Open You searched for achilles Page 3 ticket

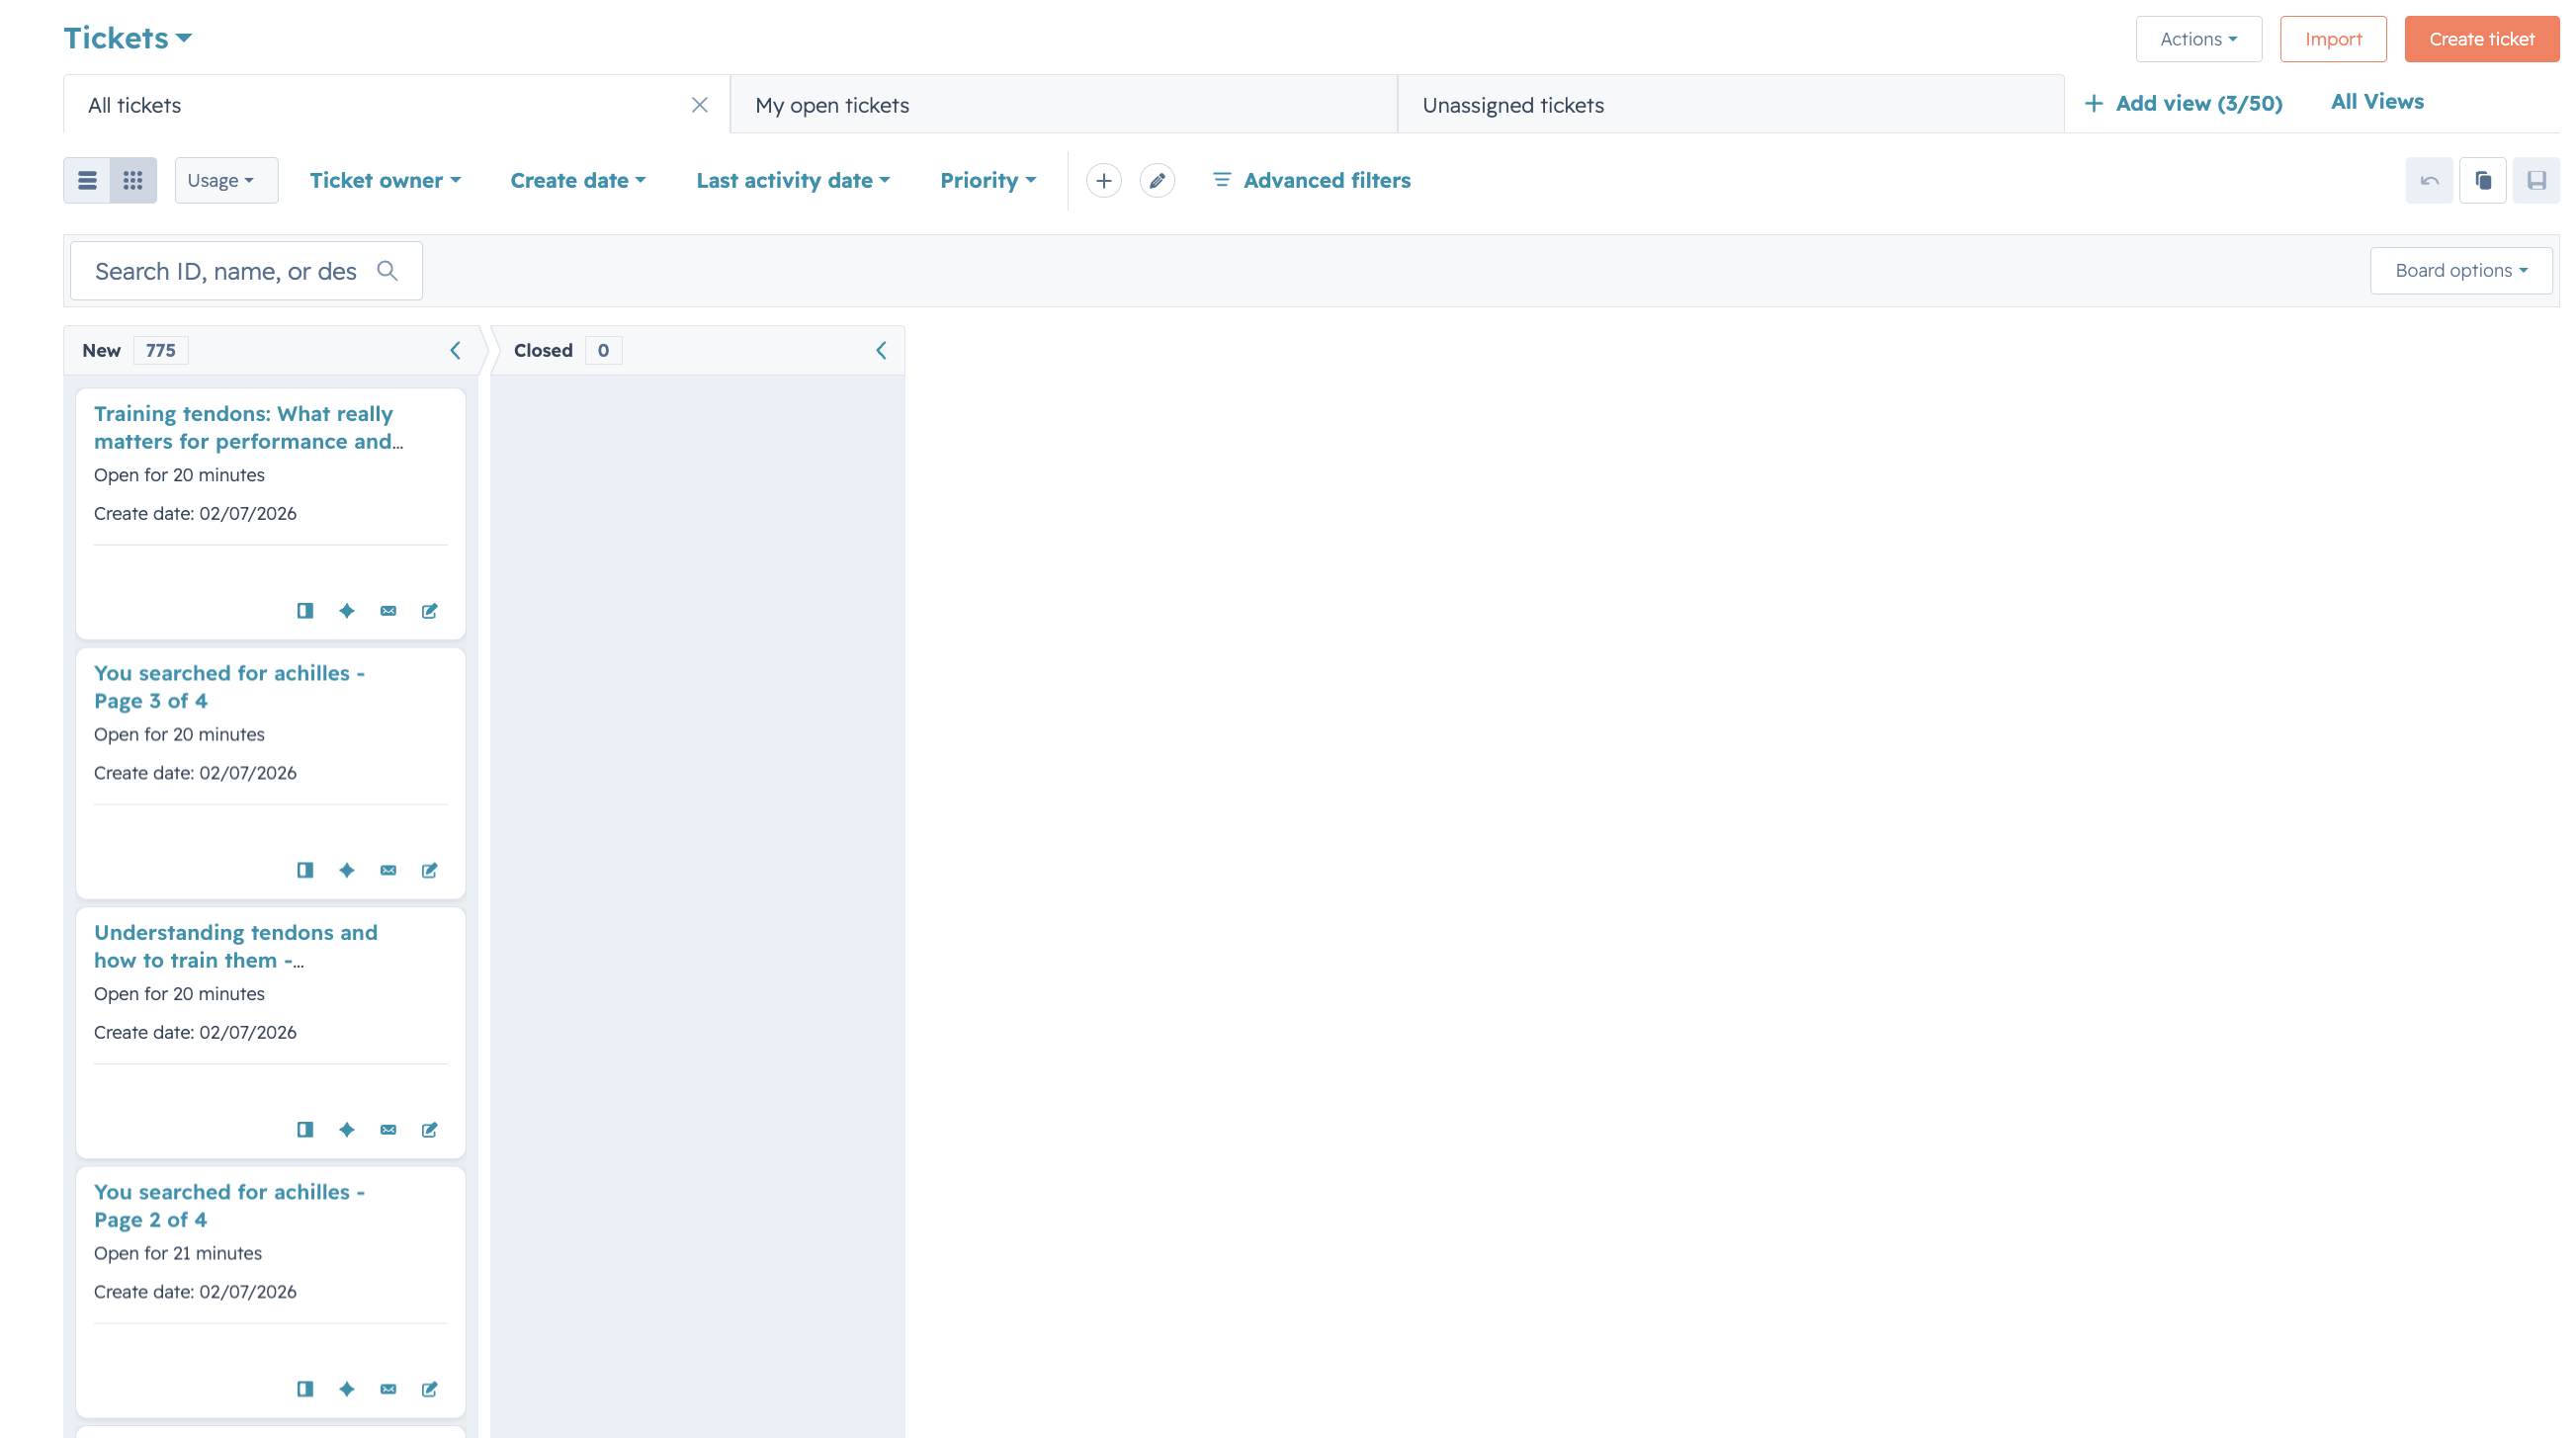(x=230, y=687)
